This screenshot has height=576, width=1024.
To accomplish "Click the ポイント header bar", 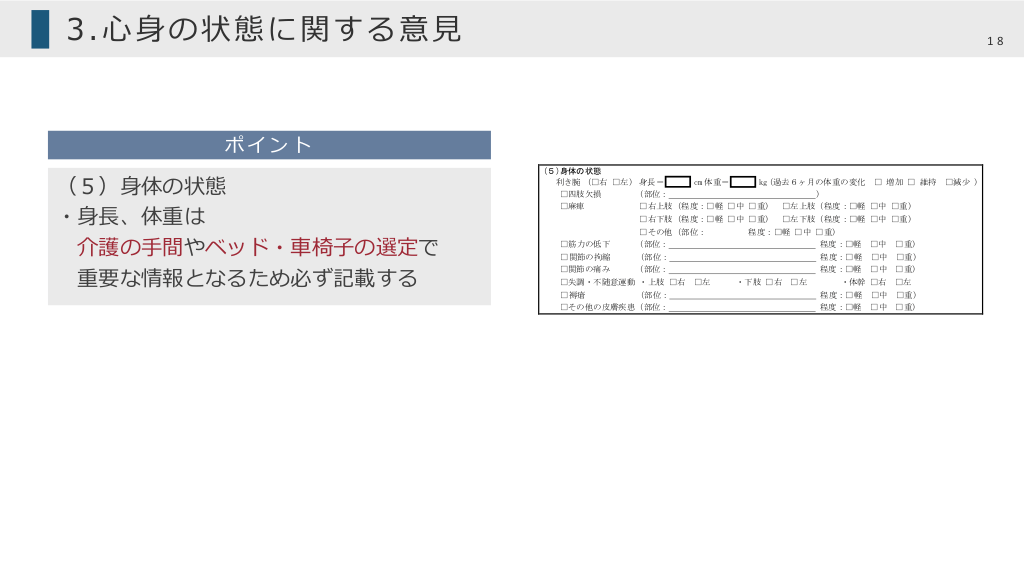I will click(269, 145).
